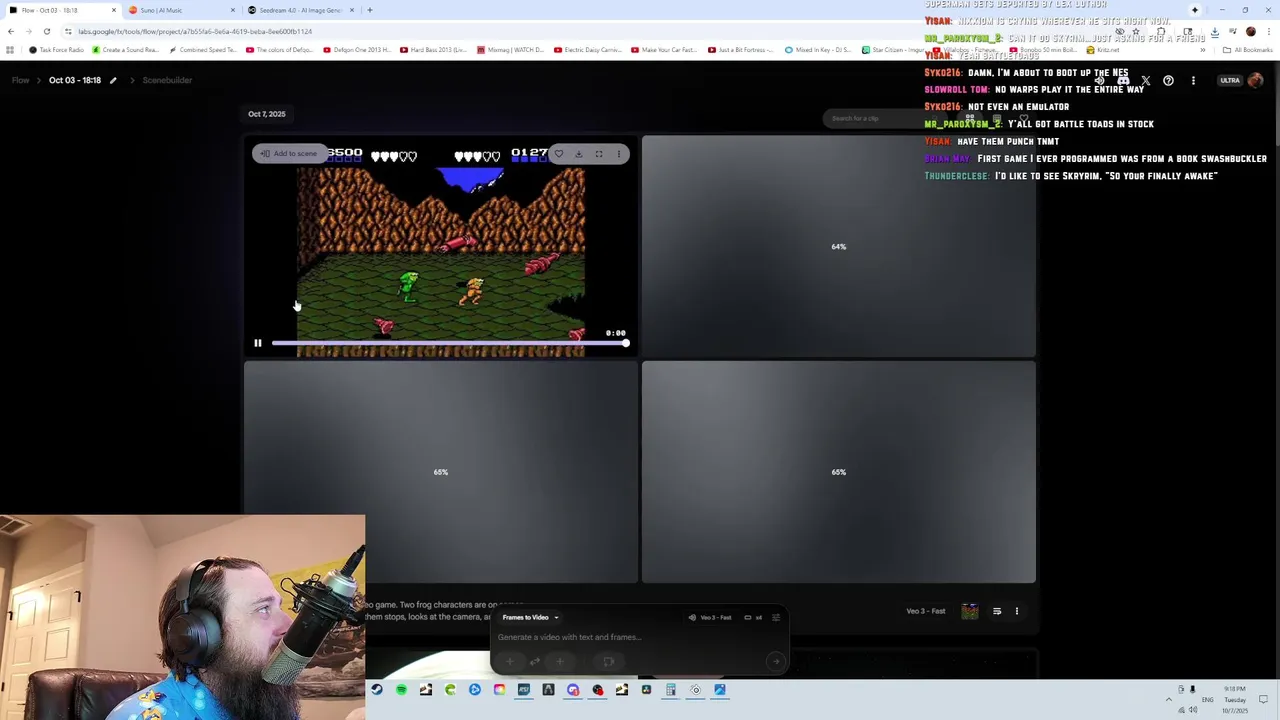
Task: Click the All Bookmarks folder
Action: 1248,50
